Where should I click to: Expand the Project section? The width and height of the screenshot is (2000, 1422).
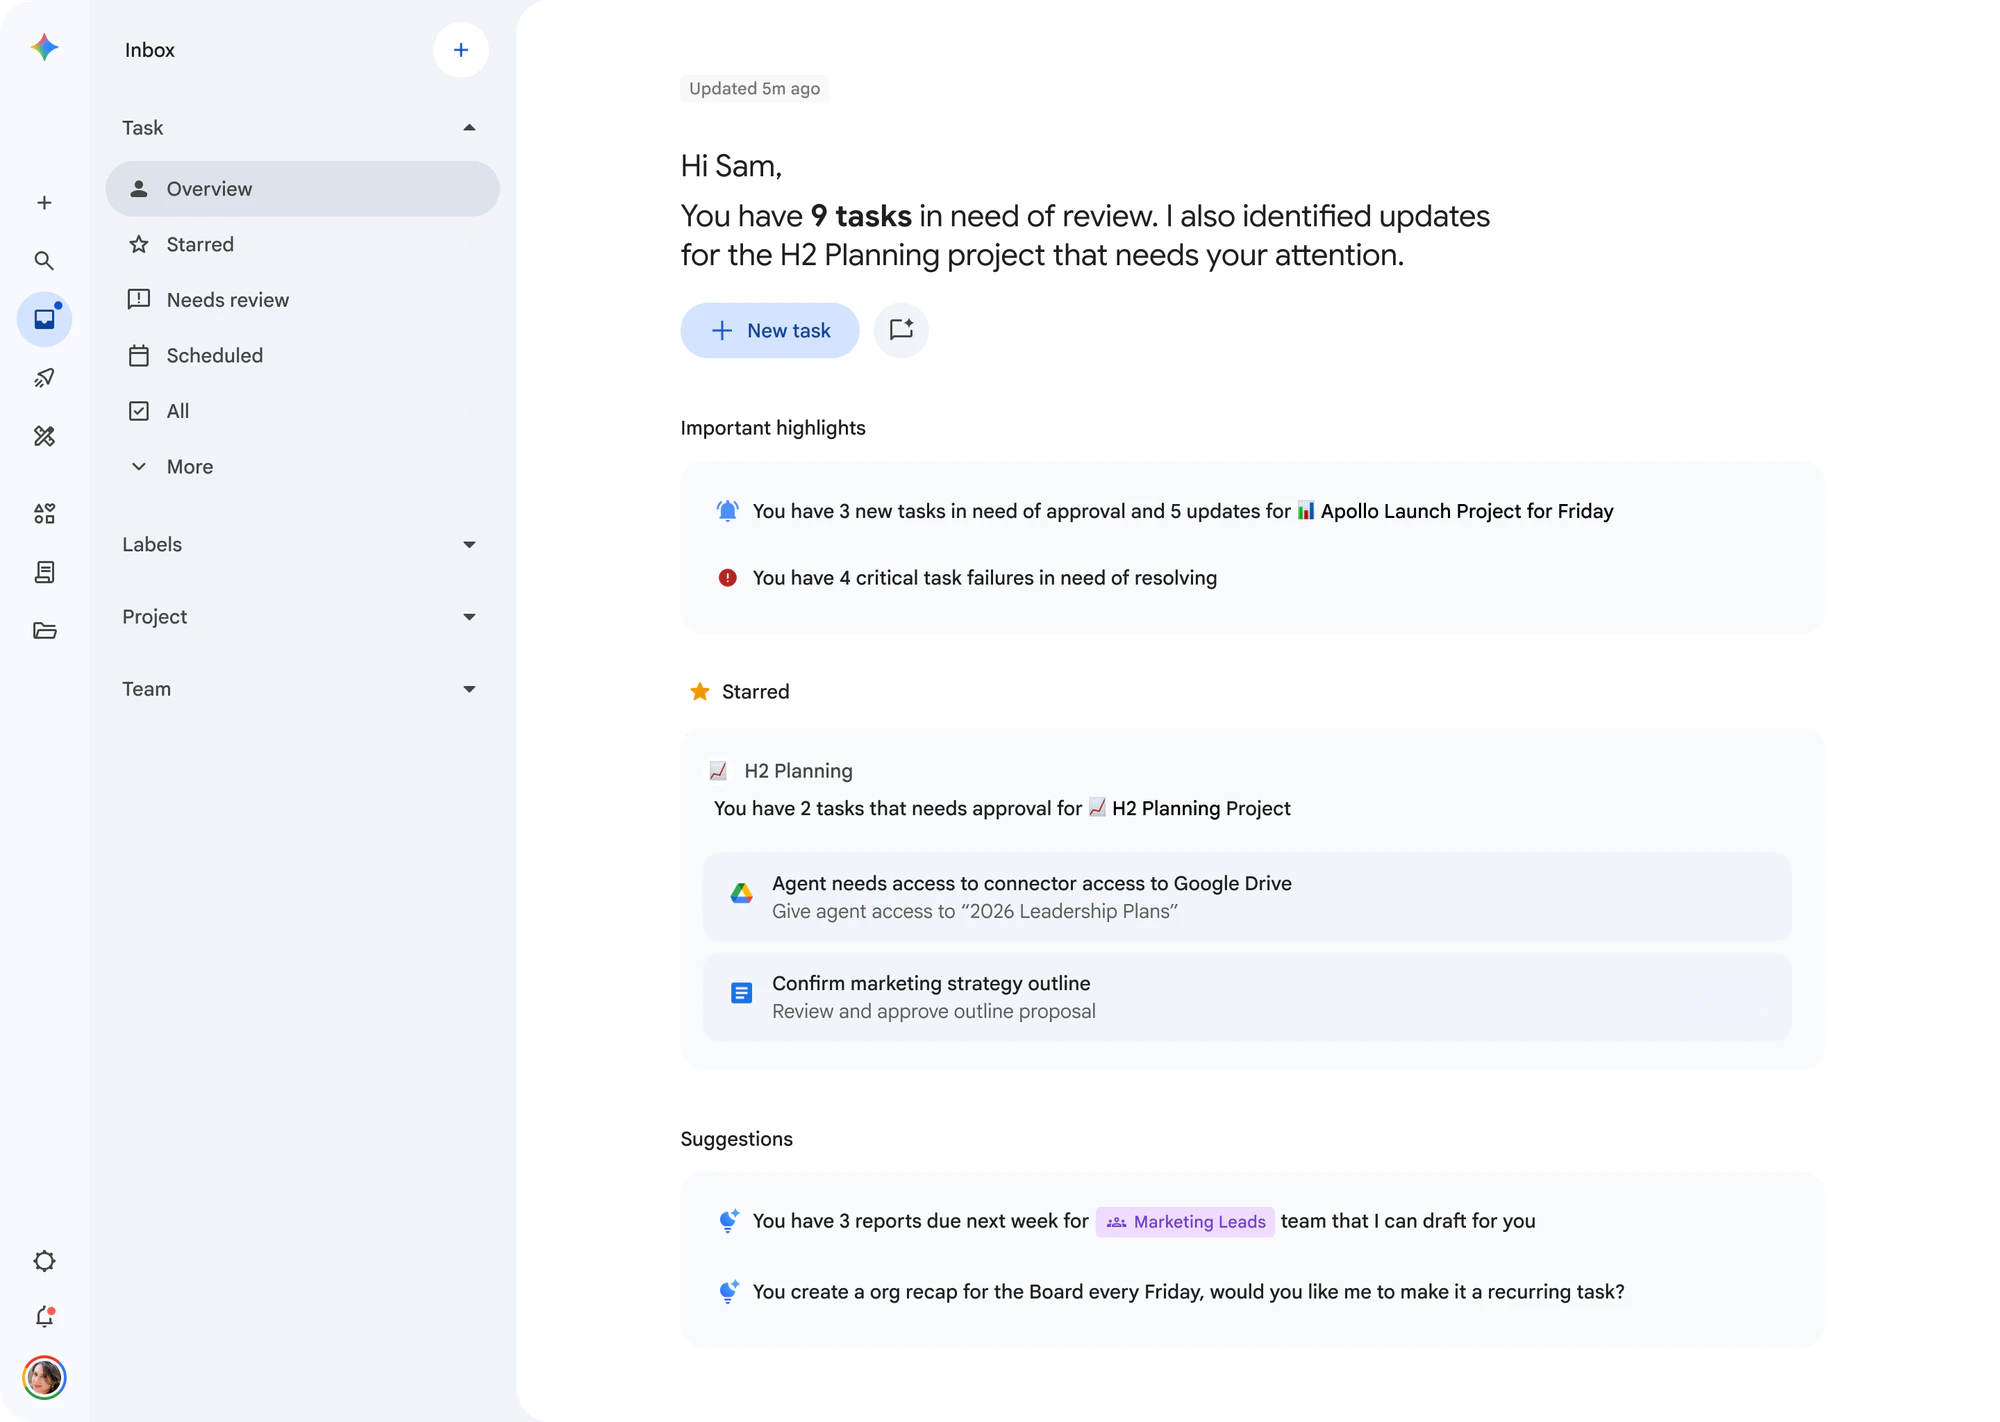pyautogui.click(x=468, y=617)
